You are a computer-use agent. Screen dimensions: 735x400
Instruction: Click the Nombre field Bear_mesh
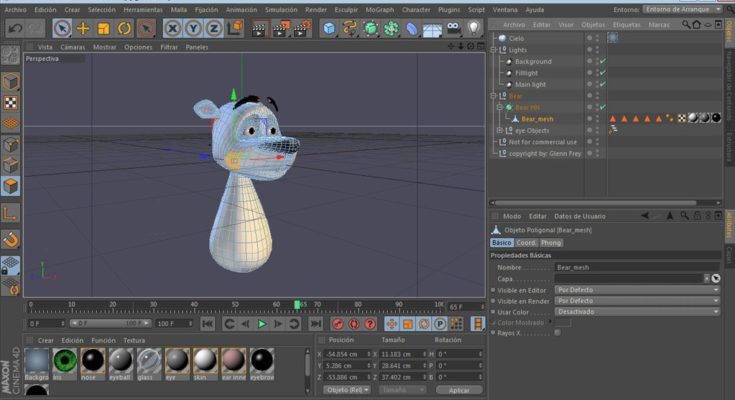[637, 267]
